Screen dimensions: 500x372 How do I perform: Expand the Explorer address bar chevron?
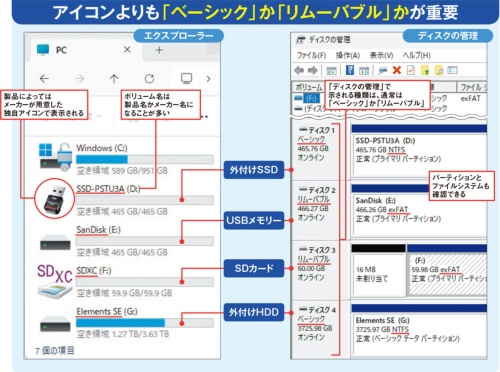tap(208, 79)
